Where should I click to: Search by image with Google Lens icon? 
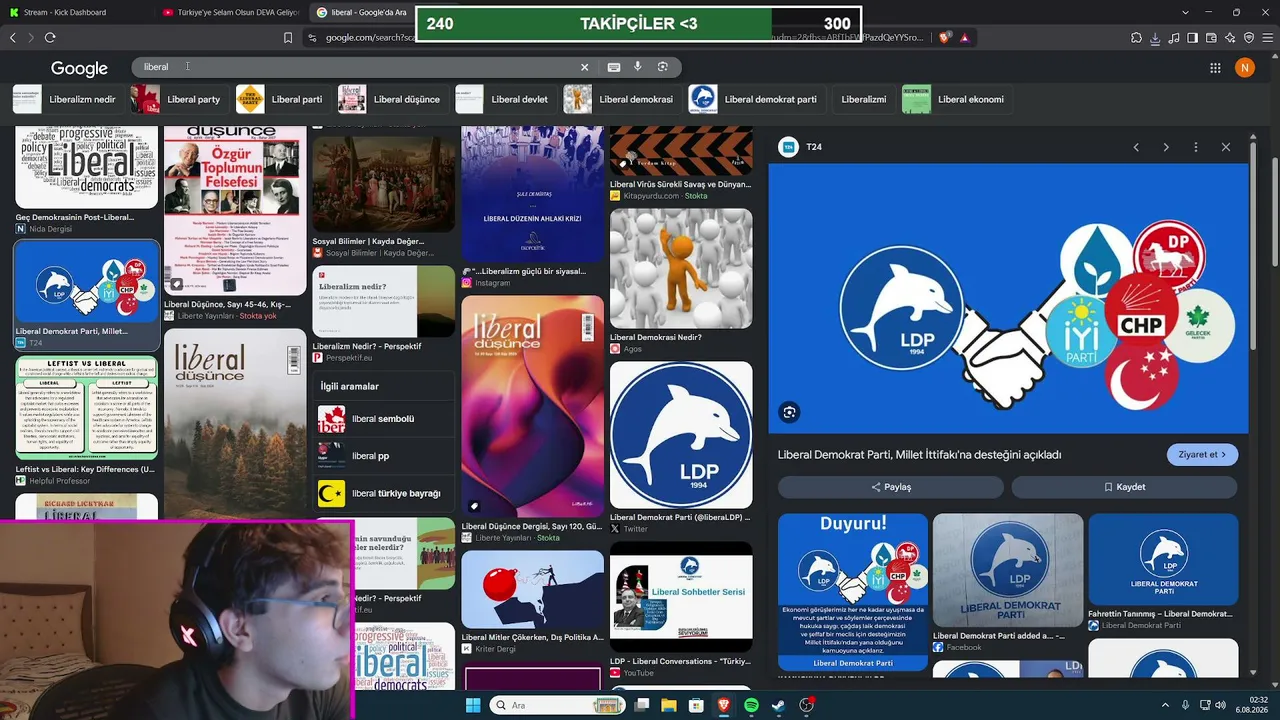click(x=662, y=67)
